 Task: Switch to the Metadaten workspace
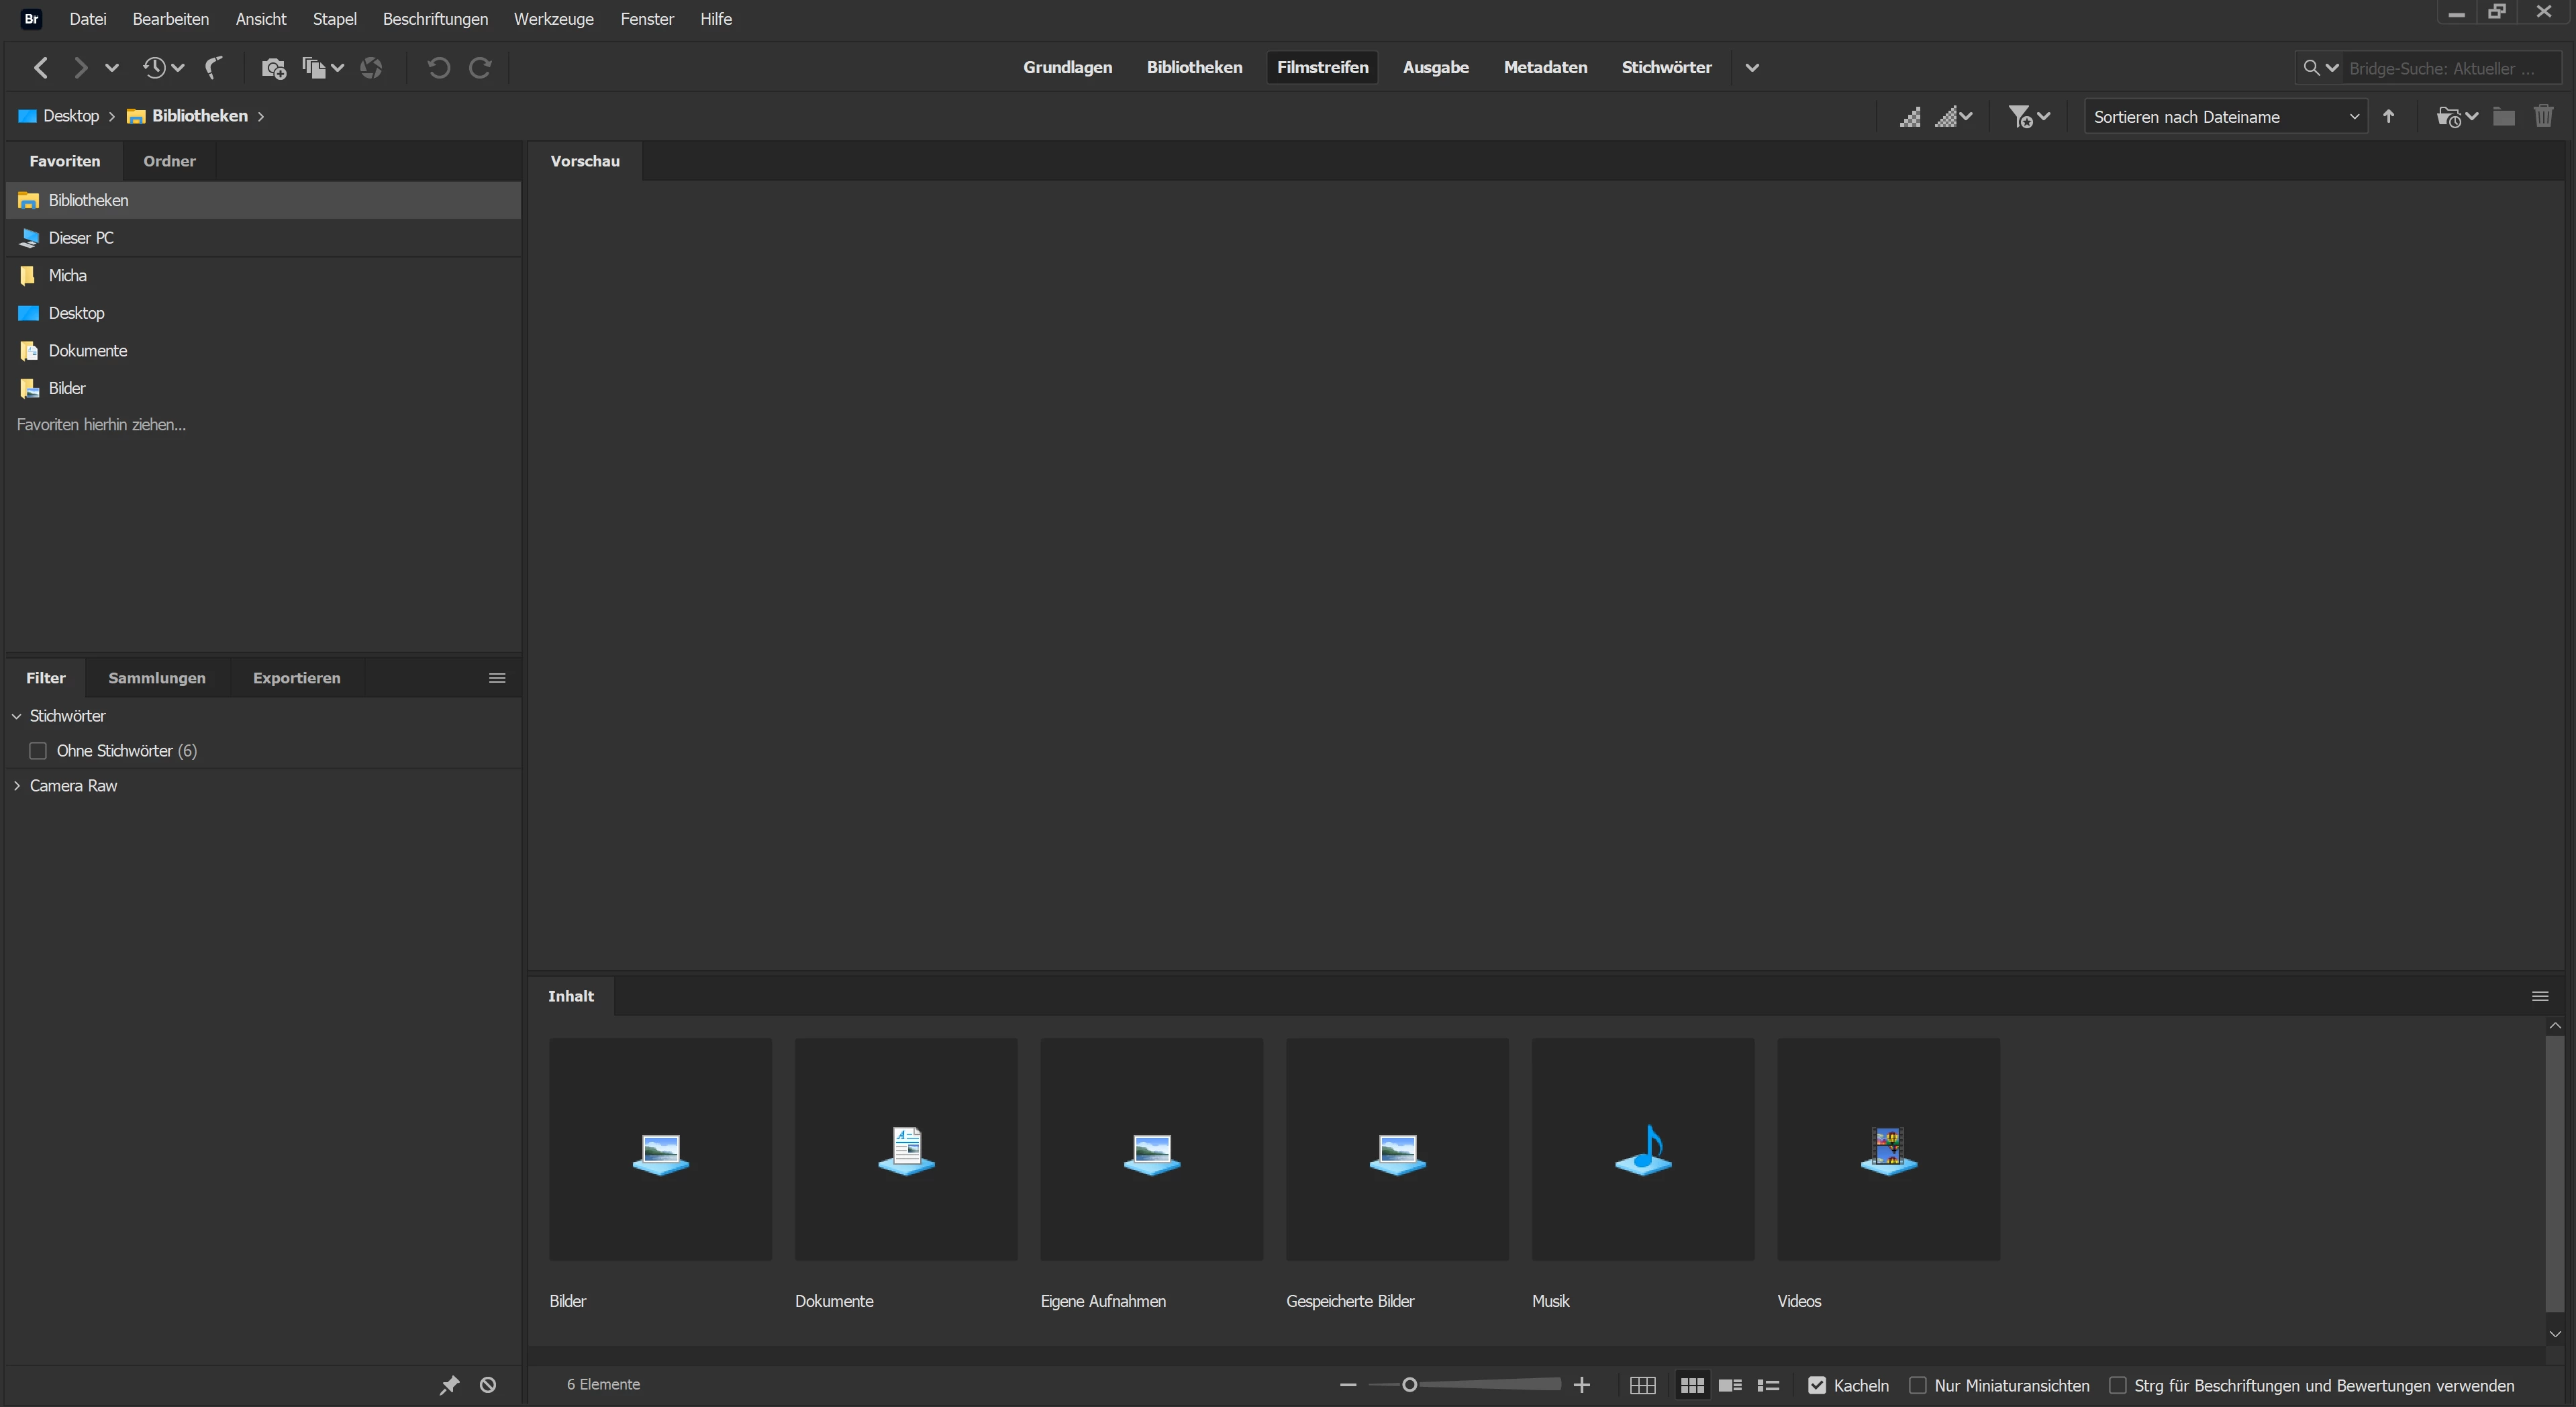[1545, 67]
